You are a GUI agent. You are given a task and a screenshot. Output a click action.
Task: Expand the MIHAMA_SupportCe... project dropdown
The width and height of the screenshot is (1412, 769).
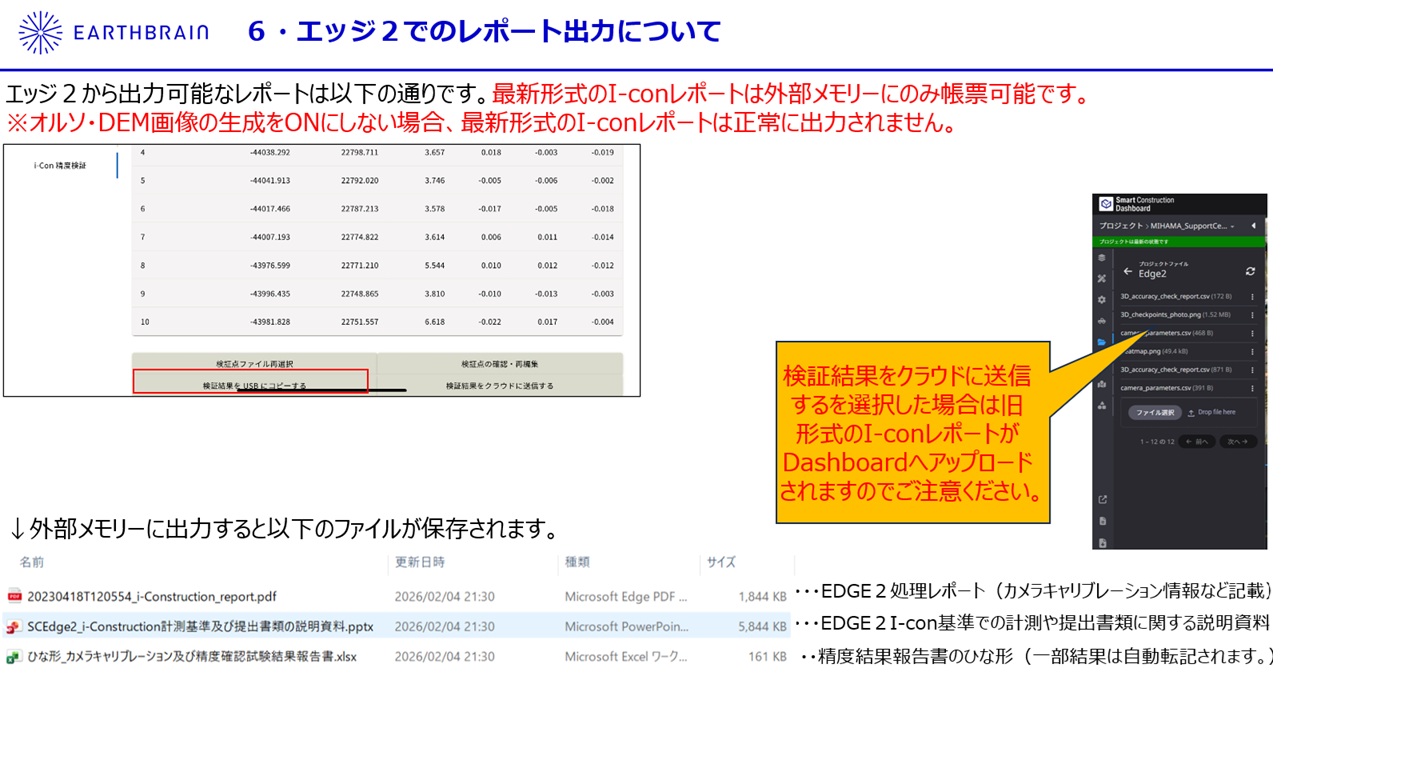pos(1232,226)
